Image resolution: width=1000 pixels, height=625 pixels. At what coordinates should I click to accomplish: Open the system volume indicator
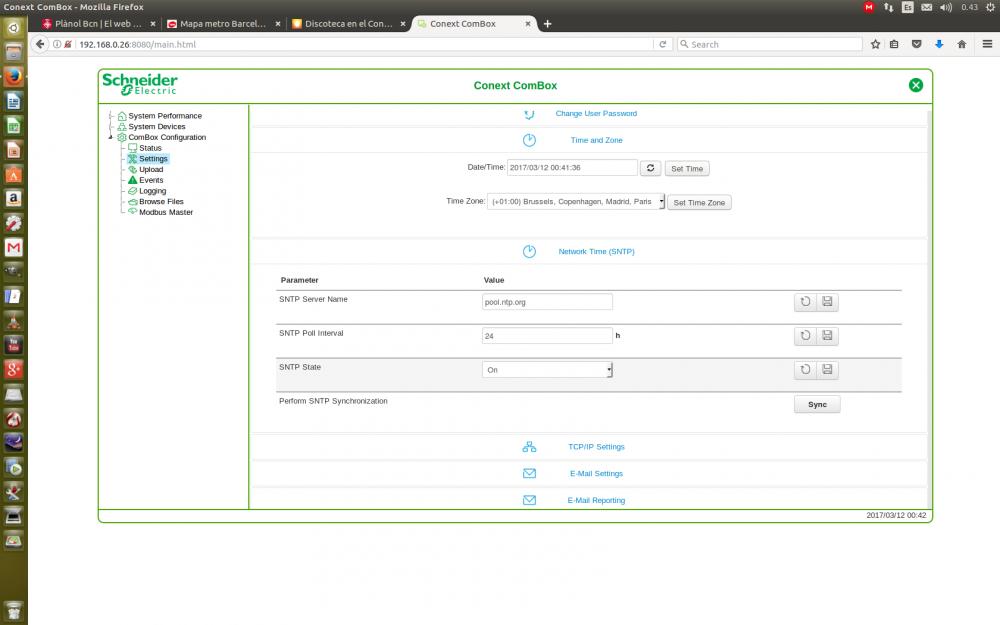pos(945,7)
